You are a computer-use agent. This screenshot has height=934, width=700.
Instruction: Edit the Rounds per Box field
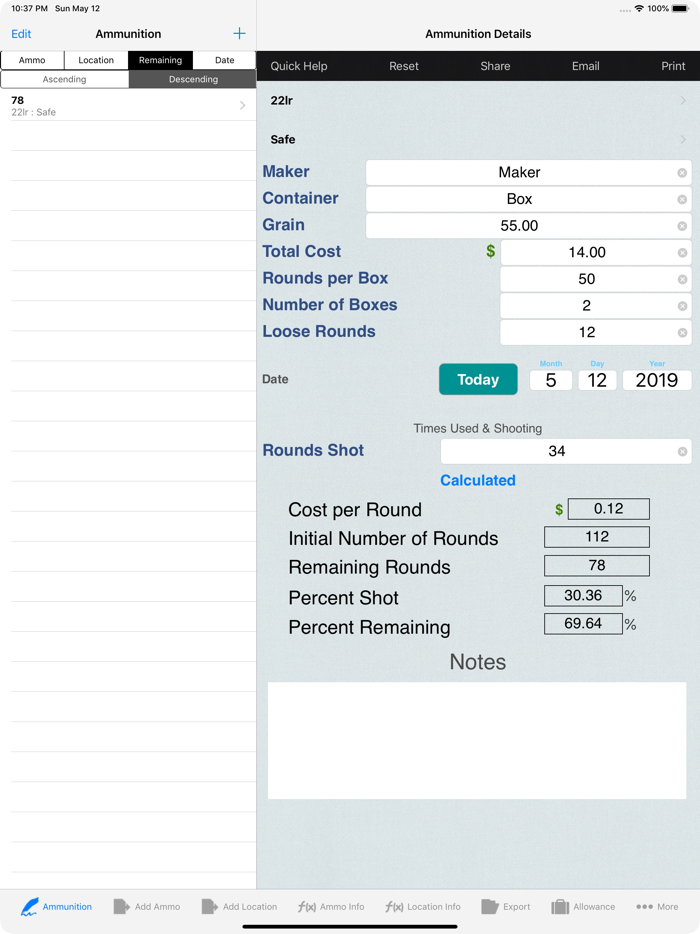coord(596,279)
